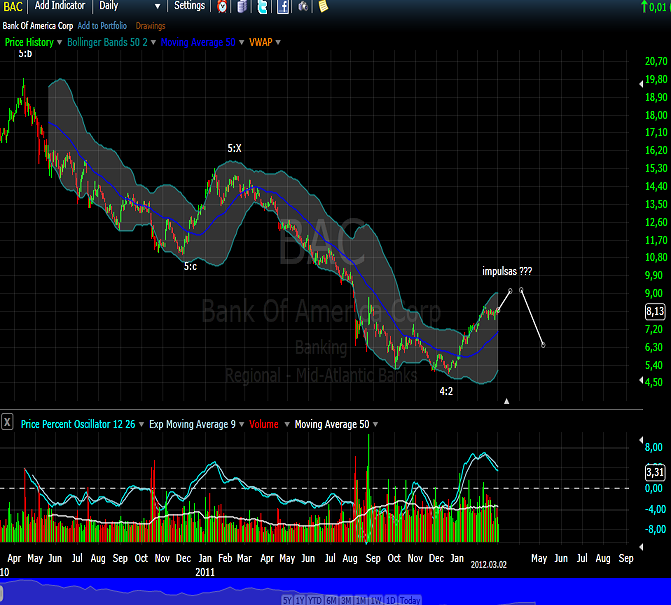
Task: Click the stacked database icon in toolbar
Action: [242, 6]
